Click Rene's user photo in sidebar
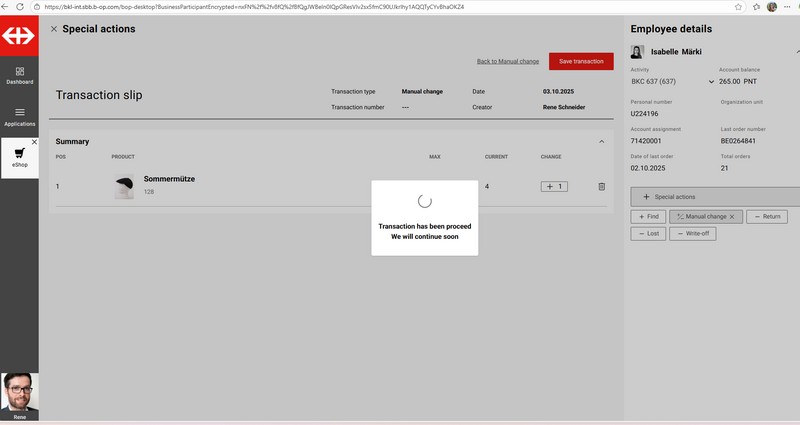 click(19, 393)
